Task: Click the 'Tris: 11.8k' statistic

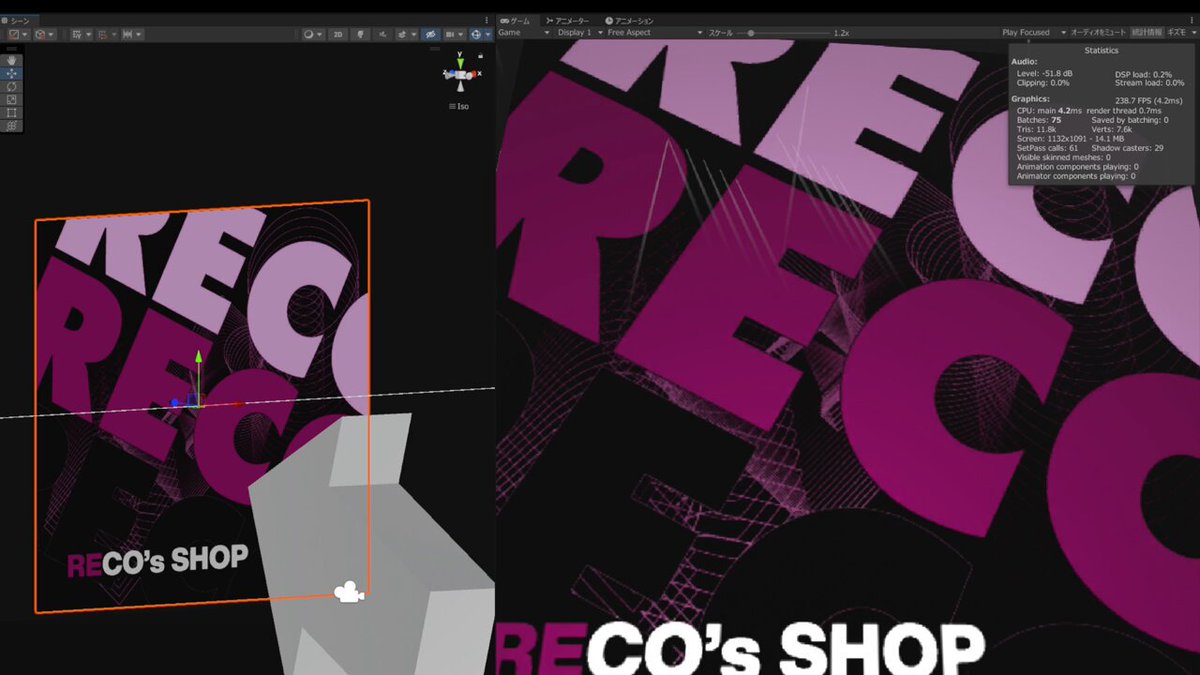Action: point(1037,129)
